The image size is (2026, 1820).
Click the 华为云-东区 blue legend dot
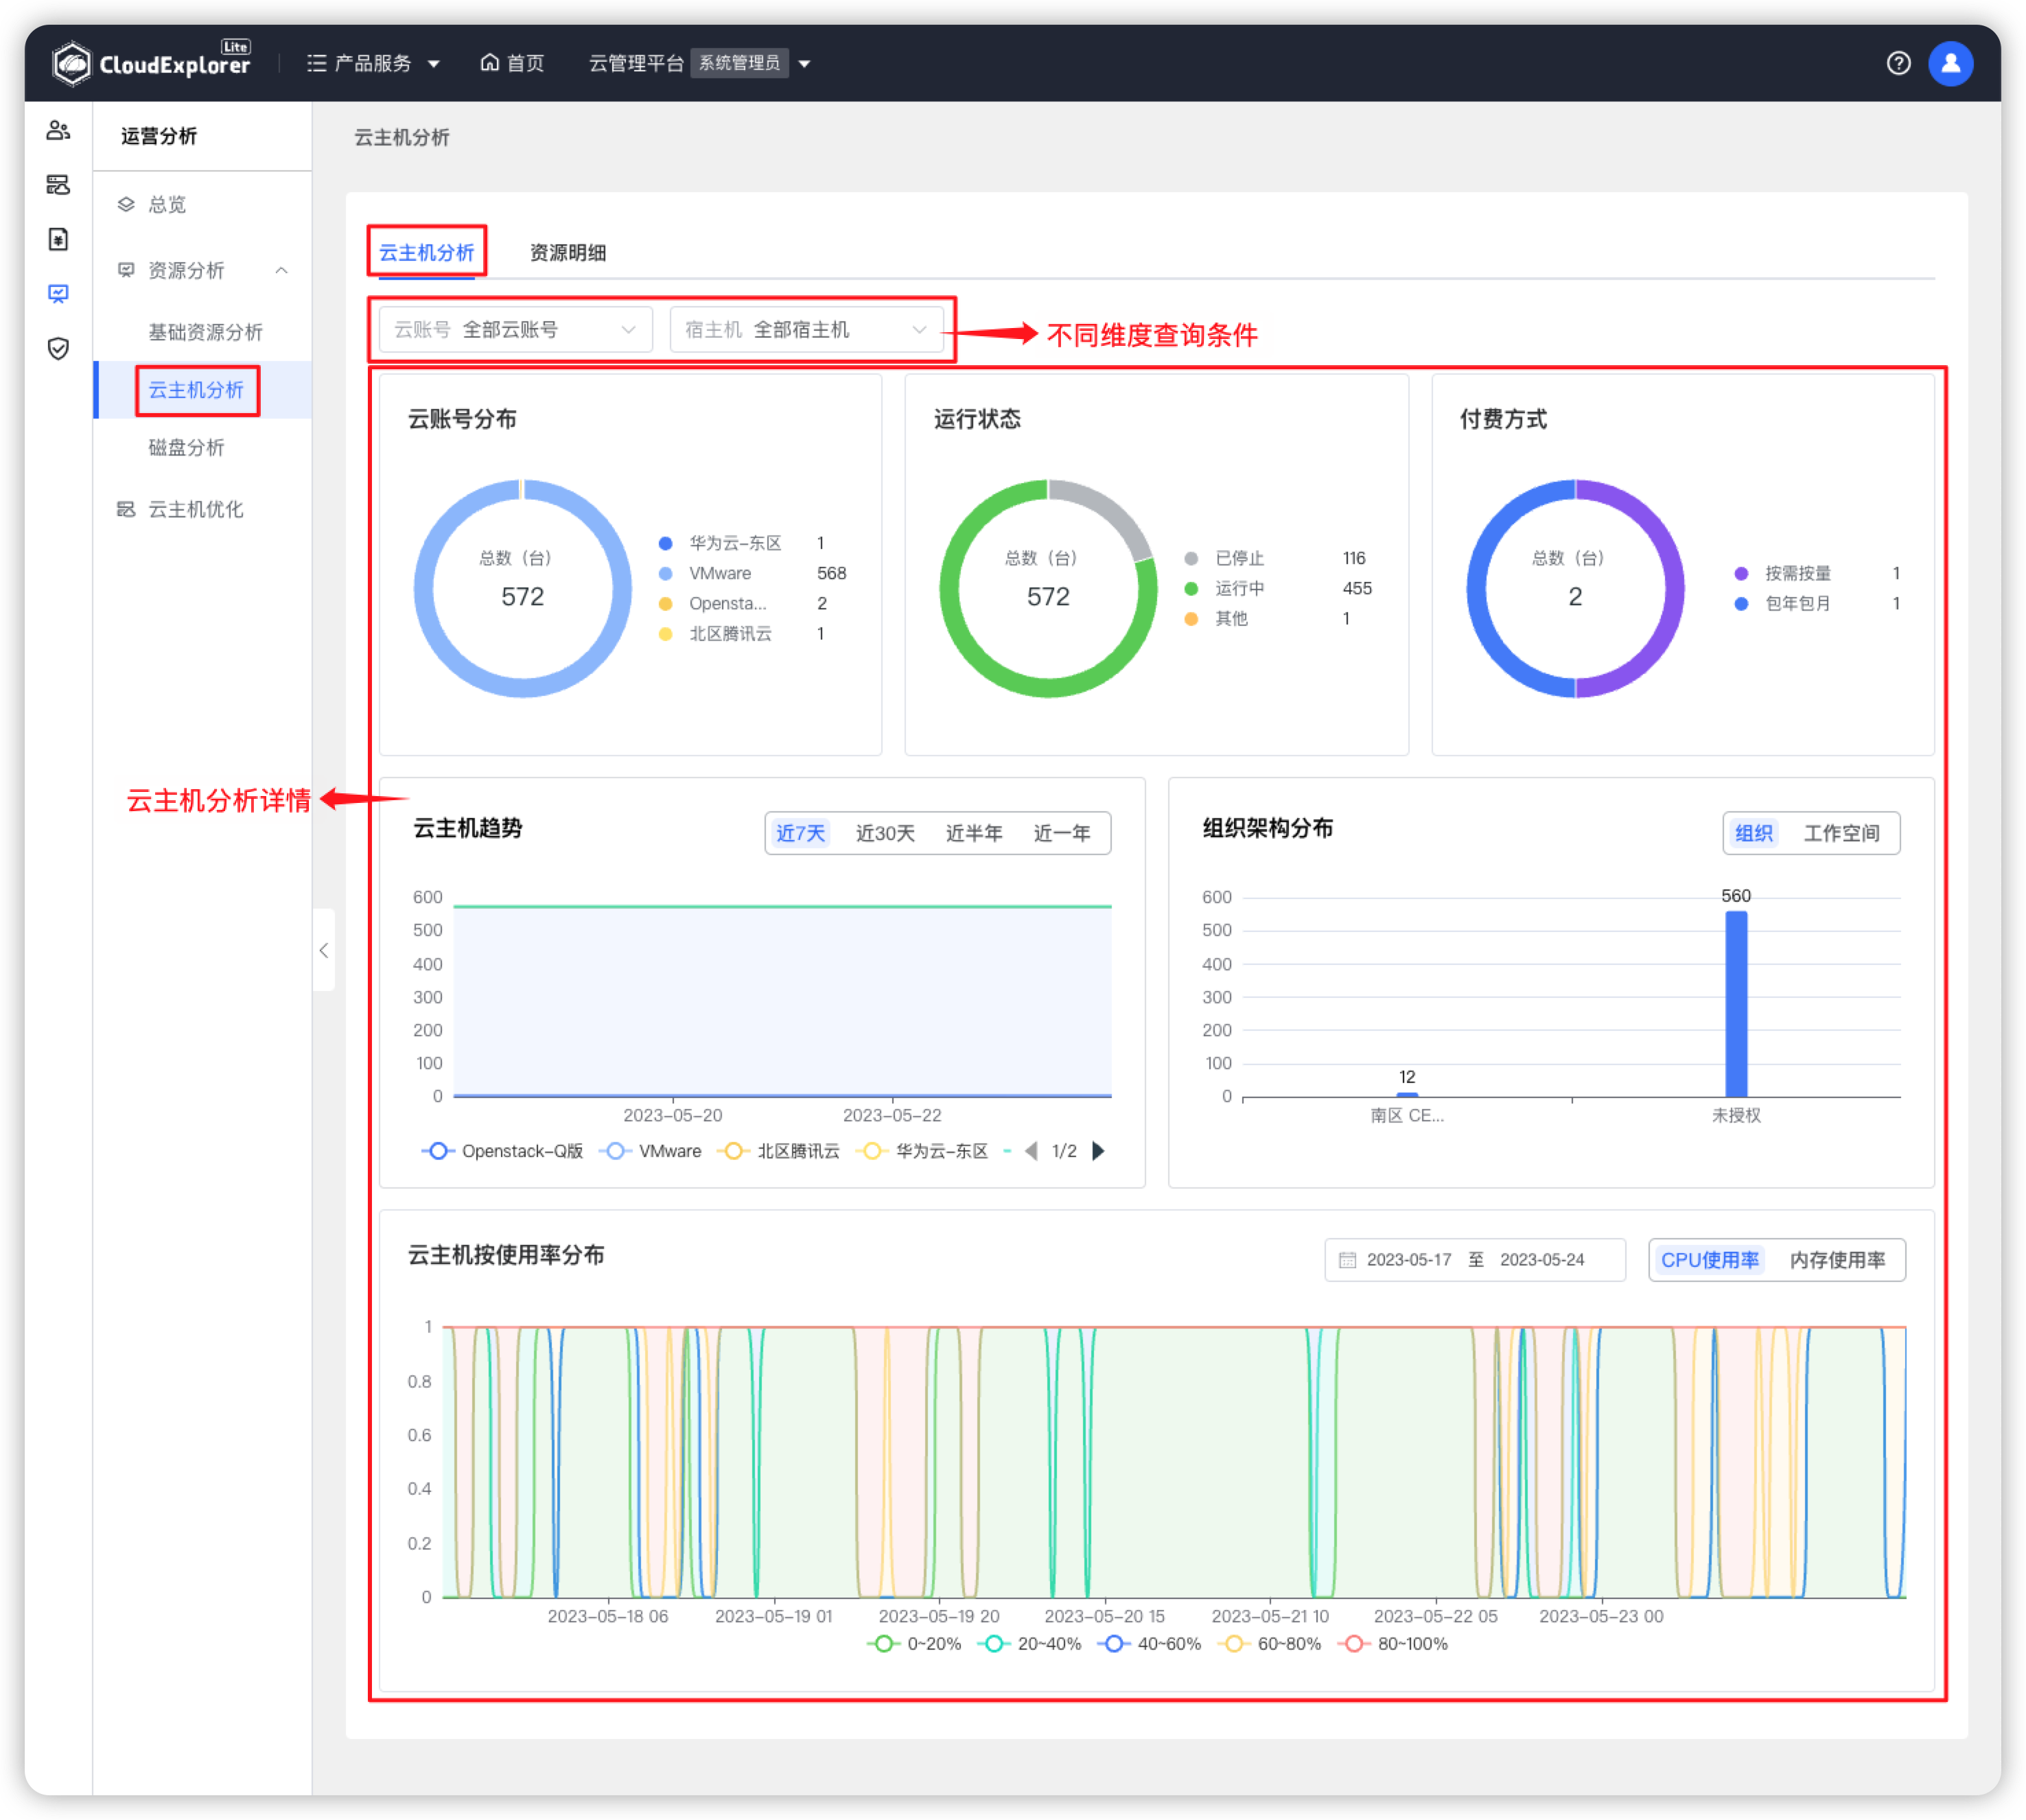pos(665,543)
